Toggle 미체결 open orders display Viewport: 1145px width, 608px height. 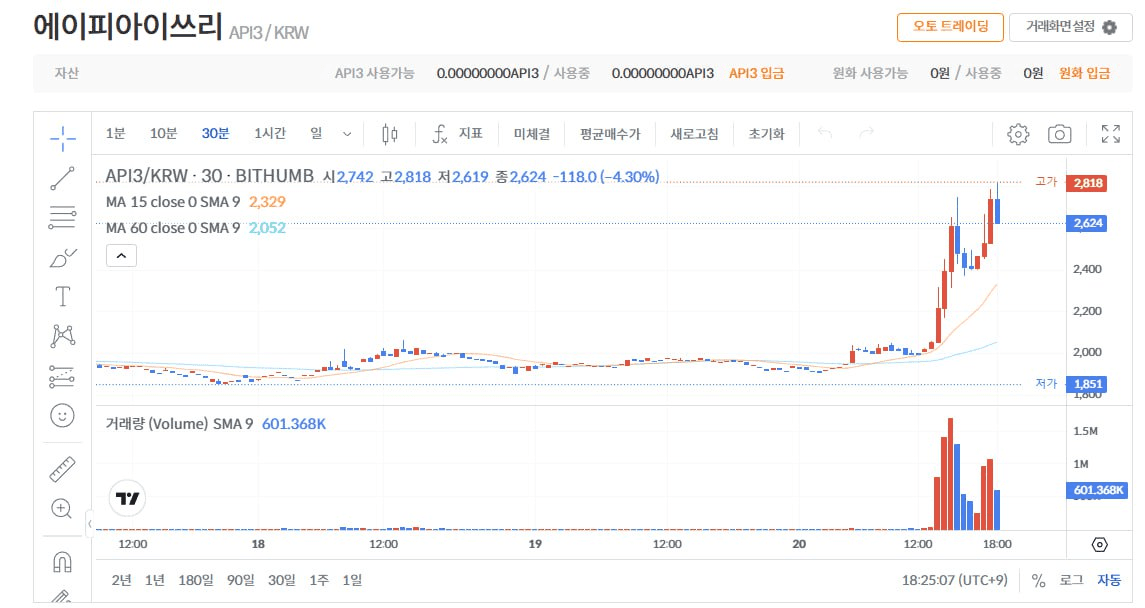click(532, 134)
